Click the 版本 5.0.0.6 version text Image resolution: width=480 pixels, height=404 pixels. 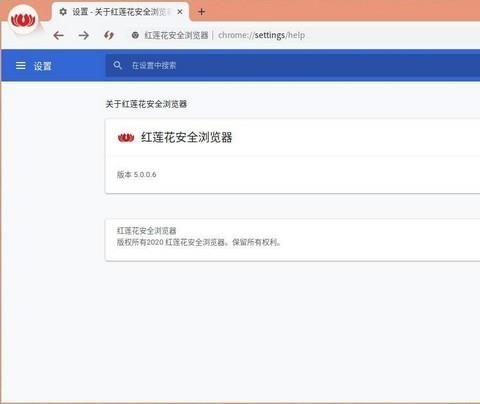point(136,174)
